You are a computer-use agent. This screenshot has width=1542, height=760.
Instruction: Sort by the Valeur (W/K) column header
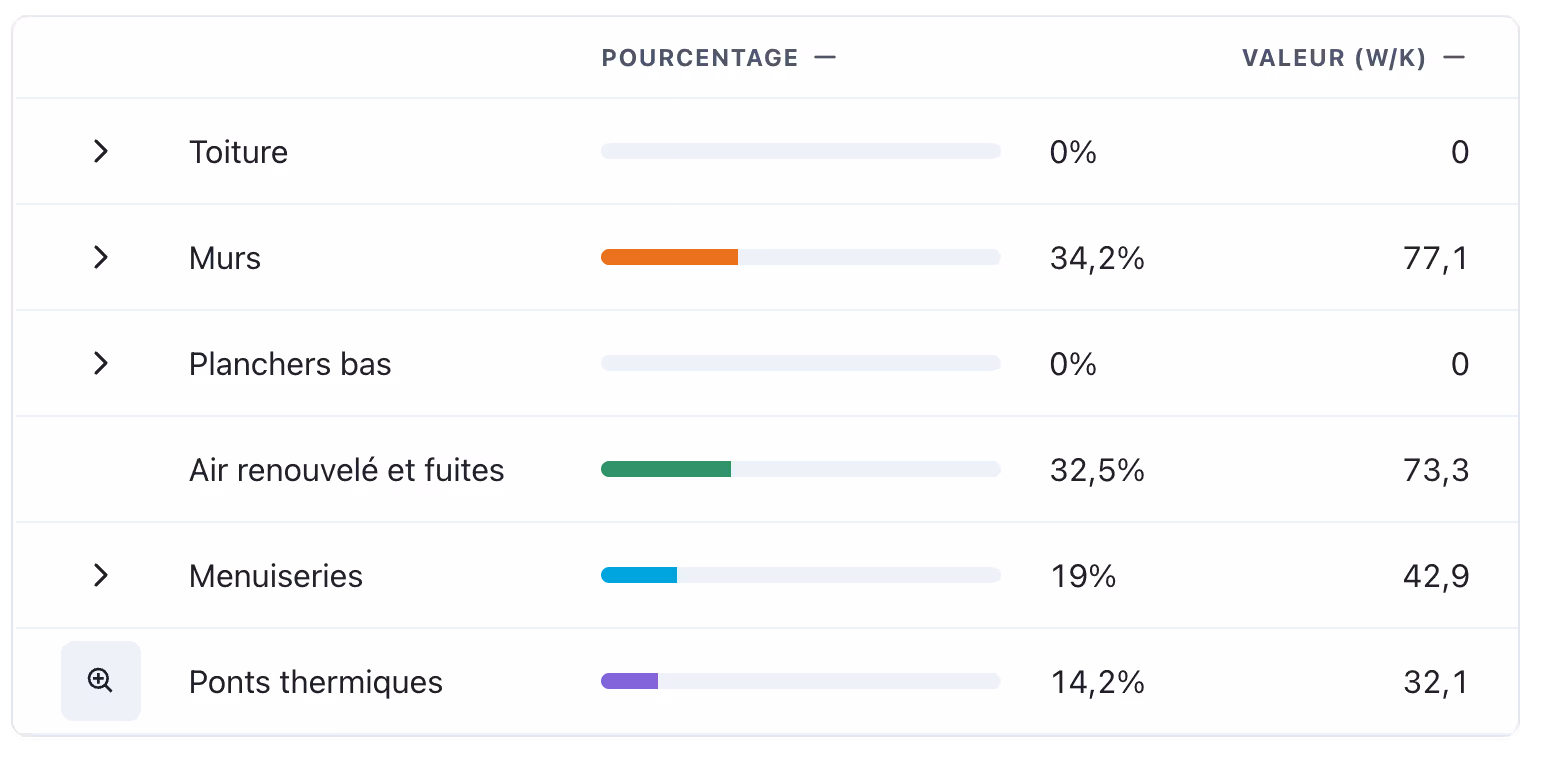[x=1334, y=58]
